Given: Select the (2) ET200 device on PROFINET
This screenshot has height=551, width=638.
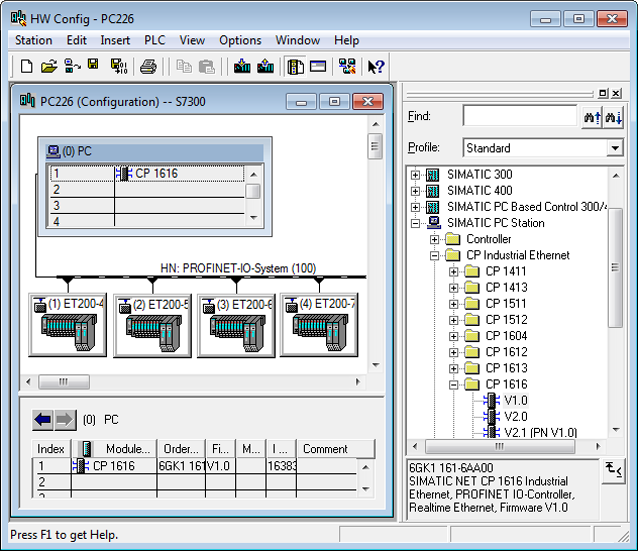Looking at the screenshot, I should pos(152,325).
